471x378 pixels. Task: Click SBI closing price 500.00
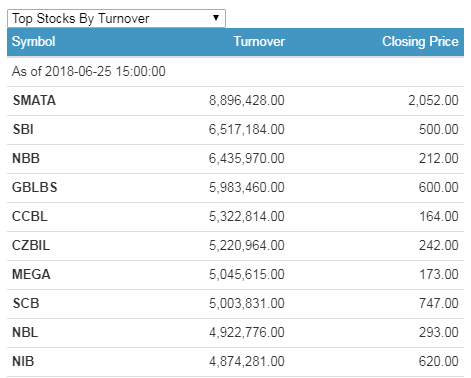439,129
